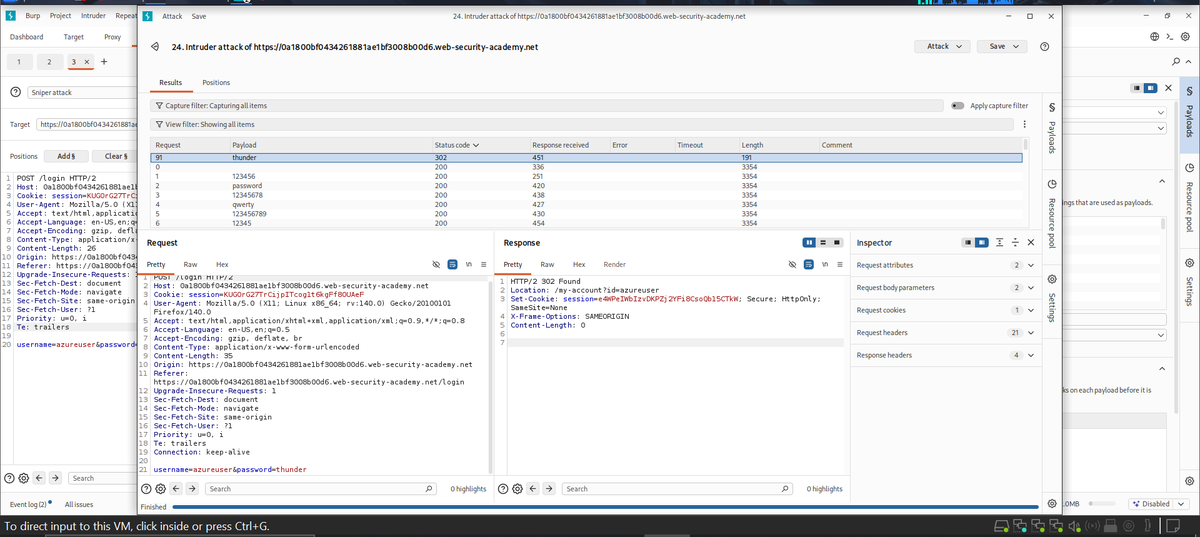
Task: Open Response search settings gear
Action: [516, 489]
